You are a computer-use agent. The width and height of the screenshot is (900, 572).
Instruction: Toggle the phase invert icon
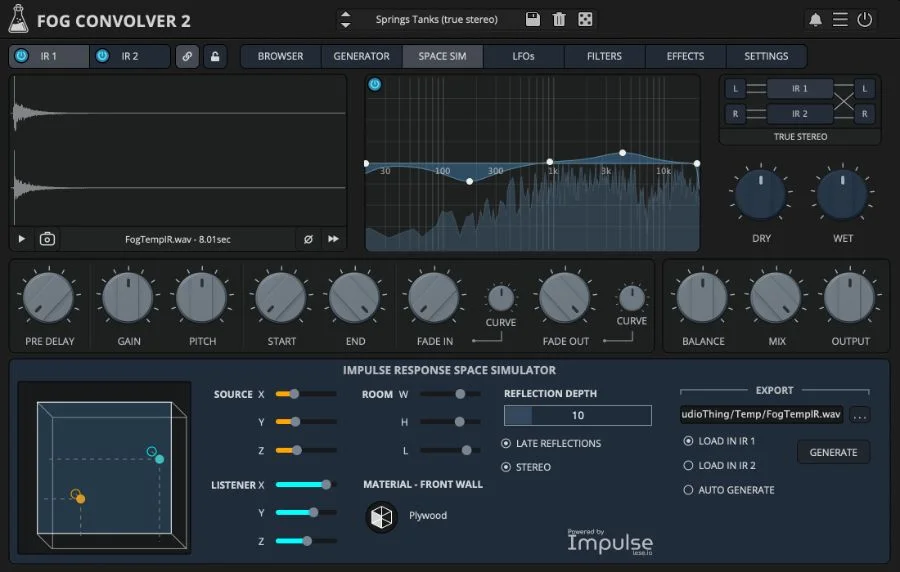pos(308,239)
